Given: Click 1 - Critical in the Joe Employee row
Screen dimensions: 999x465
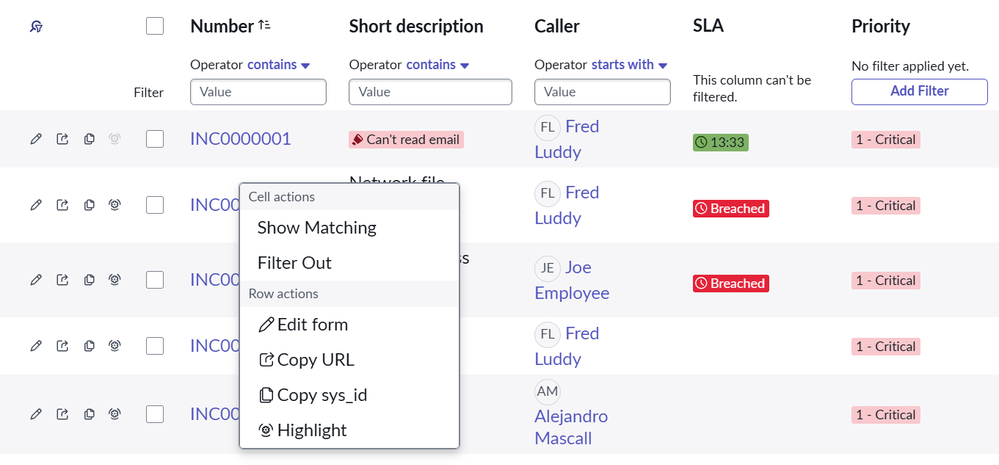Looking at the screenshot, I should [x=886, y=280].
